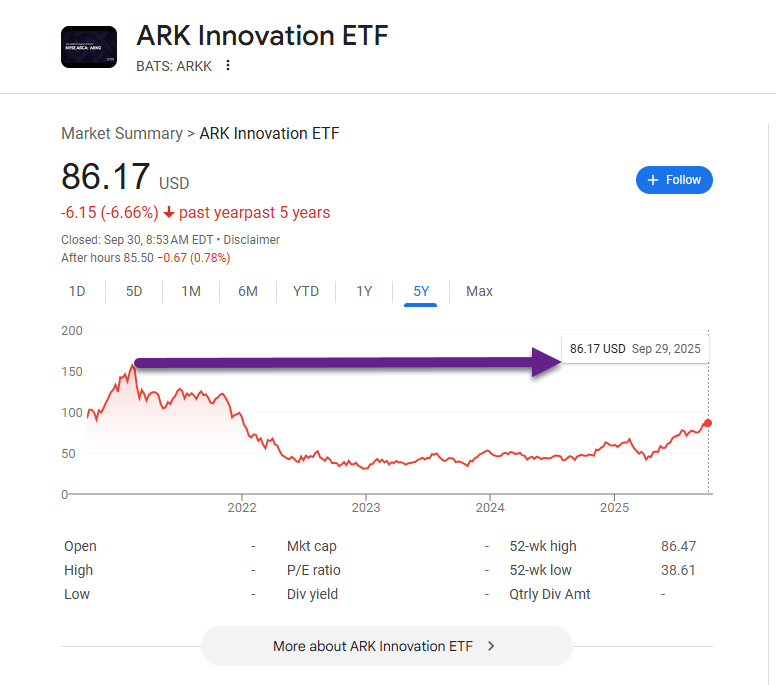Click the red down arrow price change indicator

tap(169, 213)
